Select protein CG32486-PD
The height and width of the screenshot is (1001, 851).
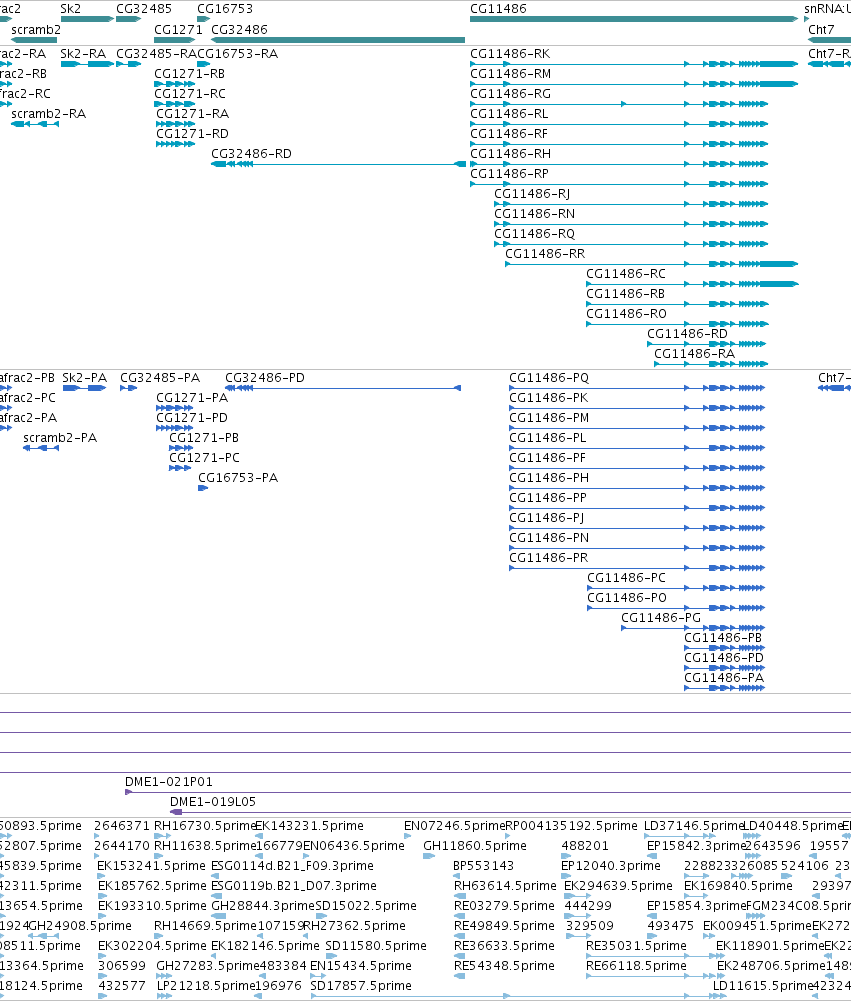click(x=264, y=378)
